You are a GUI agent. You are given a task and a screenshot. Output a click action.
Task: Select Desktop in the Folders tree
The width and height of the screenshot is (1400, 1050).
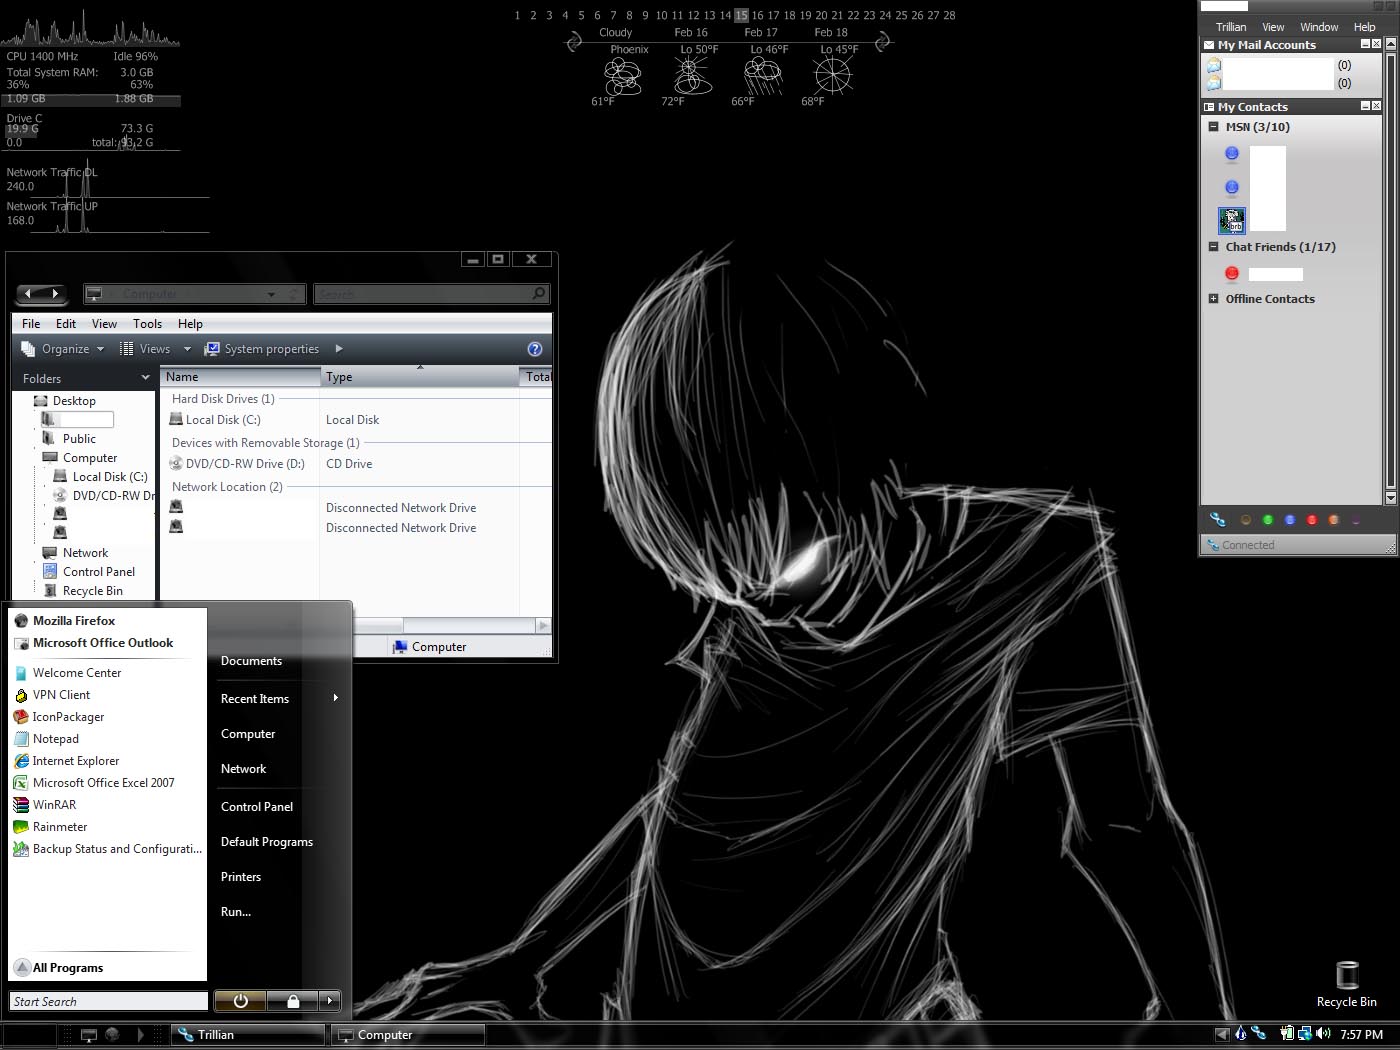tap(74, 401)
